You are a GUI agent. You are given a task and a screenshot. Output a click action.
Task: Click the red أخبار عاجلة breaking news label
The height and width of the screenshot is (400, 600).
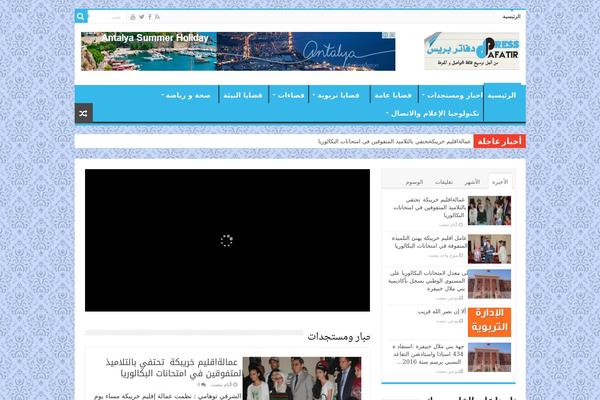click(499, 141)
